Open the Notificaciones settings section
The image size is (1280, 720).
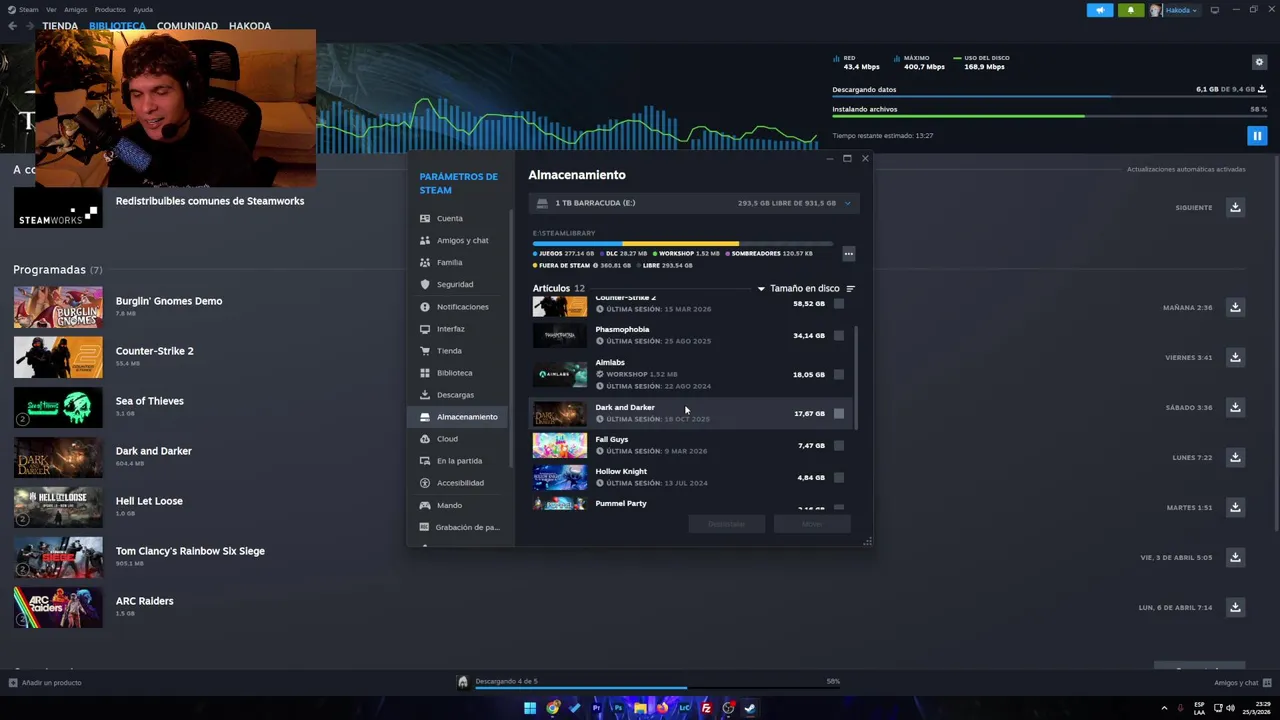[x=459, y=307]
